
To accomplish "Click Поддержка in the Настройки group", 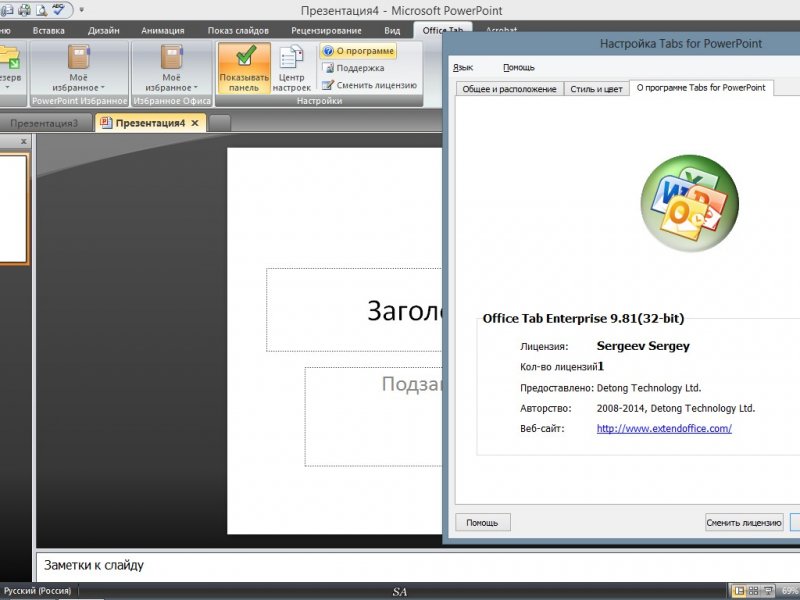I will (354, 68).
